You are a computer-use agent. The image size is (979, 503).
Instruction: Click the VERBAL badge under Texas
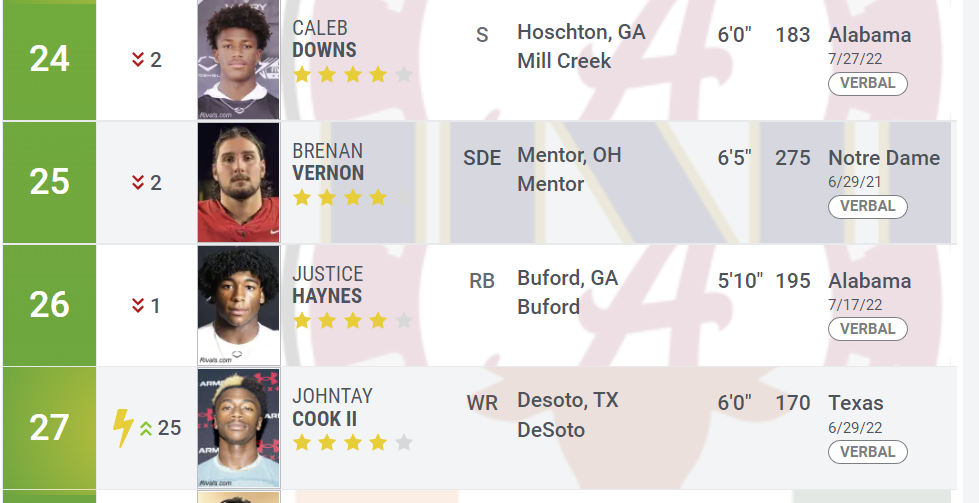[868, 452]
